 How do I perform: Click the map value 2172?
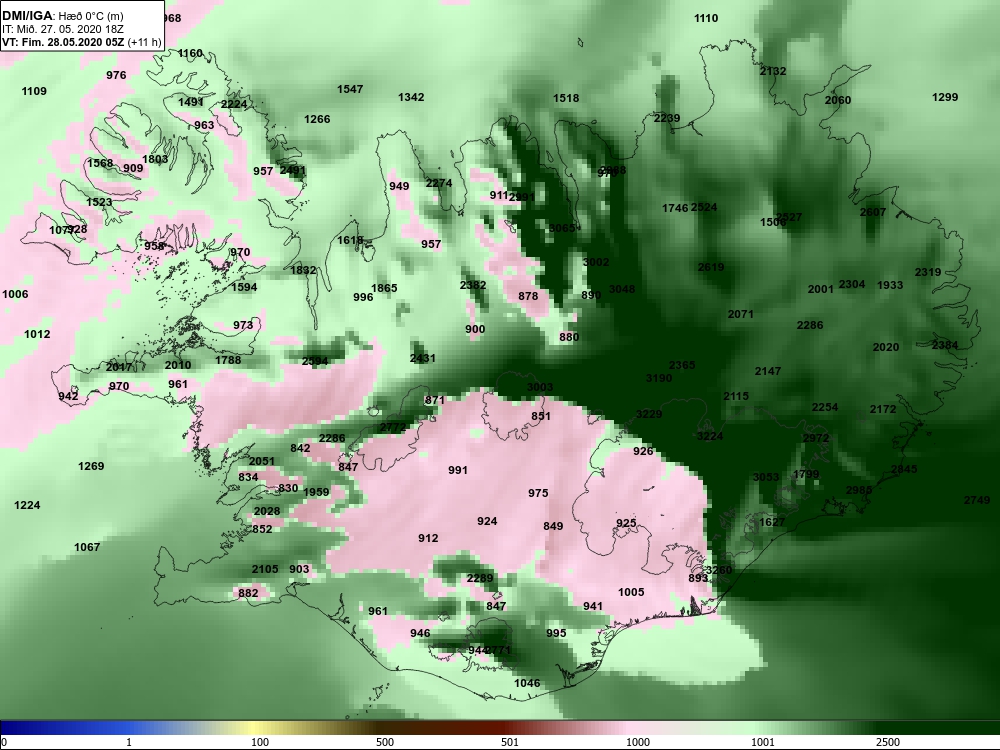[883, 409]
